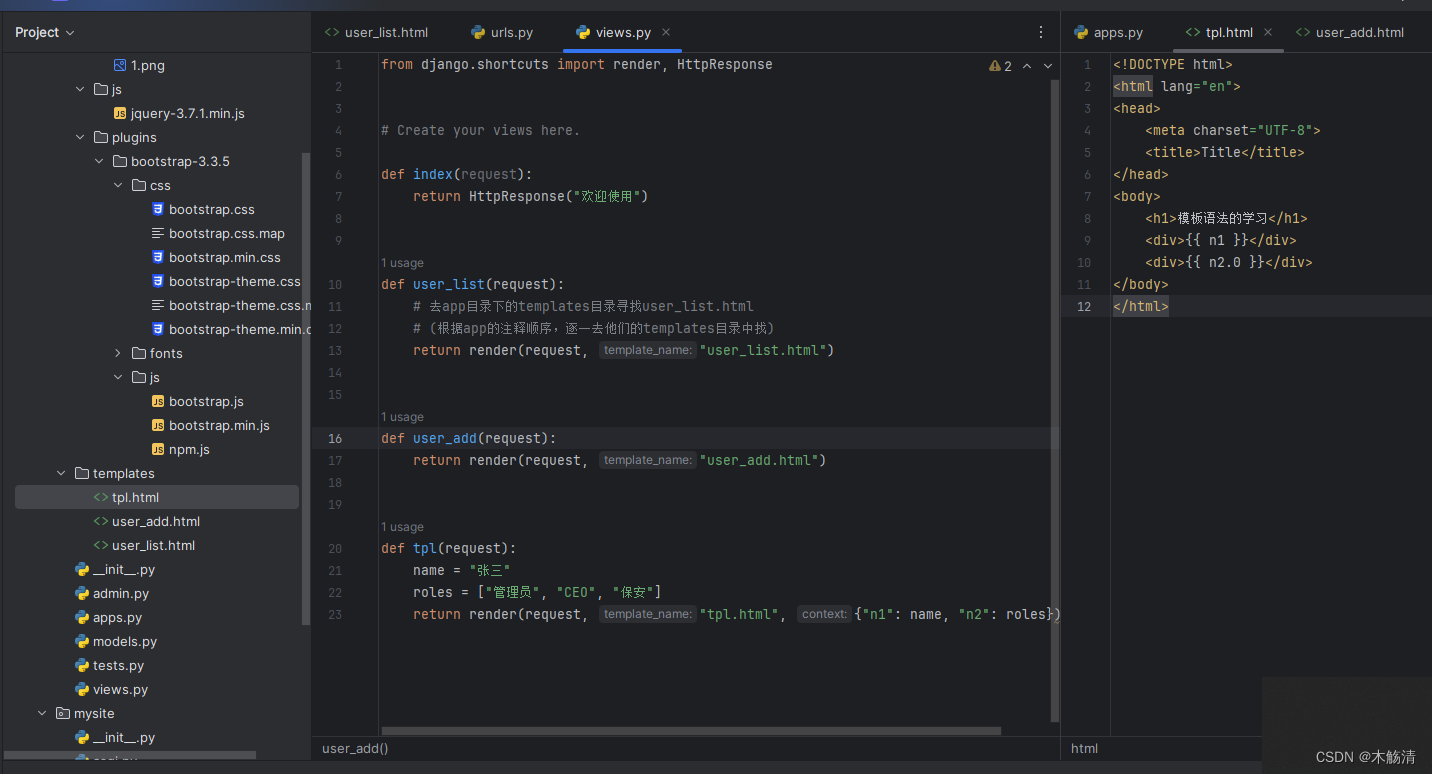Jump to next highlighted error arrow

(x=1048, y=66)
